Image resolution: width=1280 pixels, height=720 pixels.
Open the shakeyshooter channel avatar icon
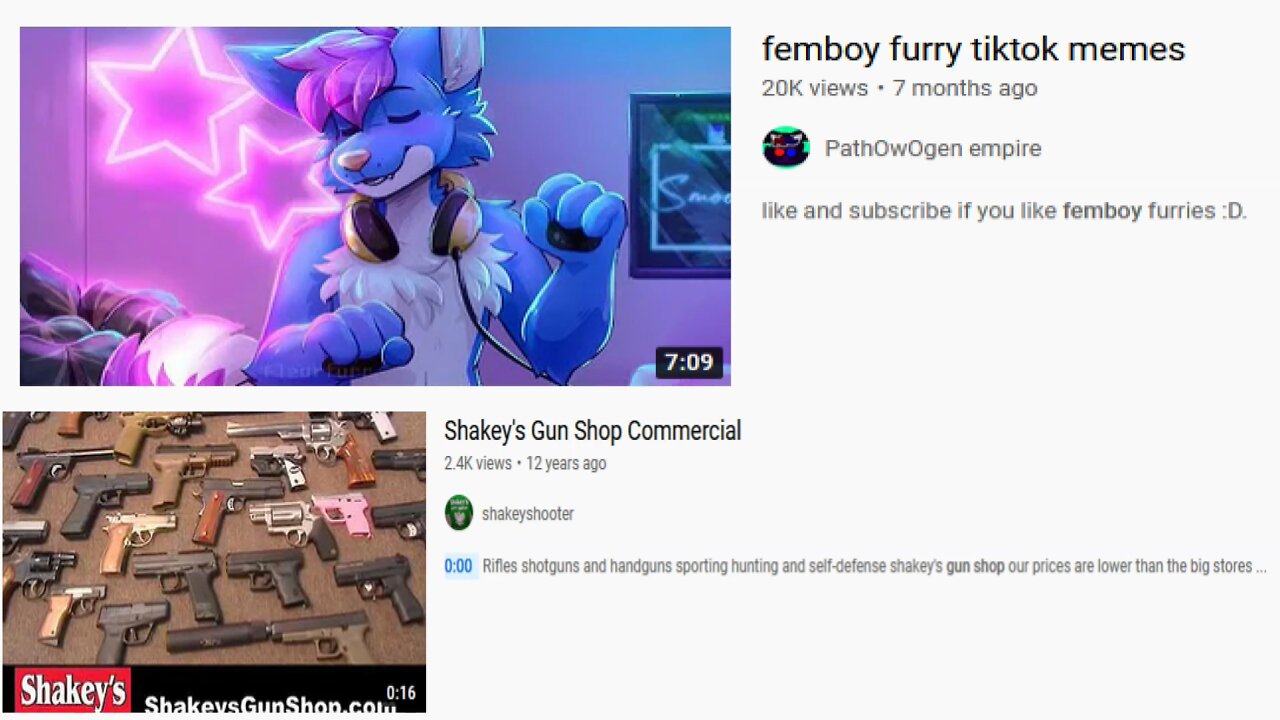pyautogui.click(x=458, y=513)
